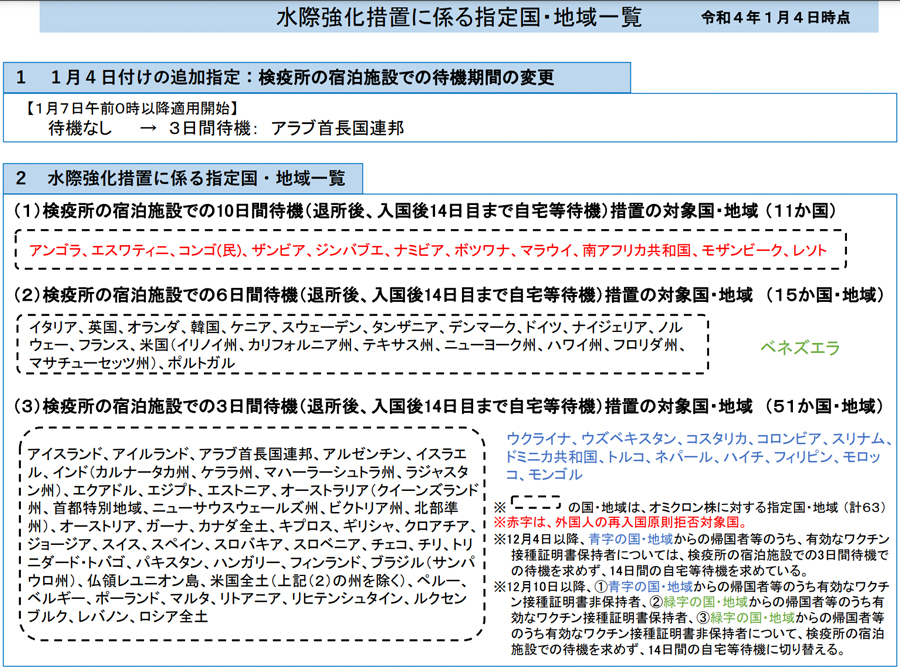Click the line containing パキスタン、ハンガリー
The image size is (900, 669).
251,562
